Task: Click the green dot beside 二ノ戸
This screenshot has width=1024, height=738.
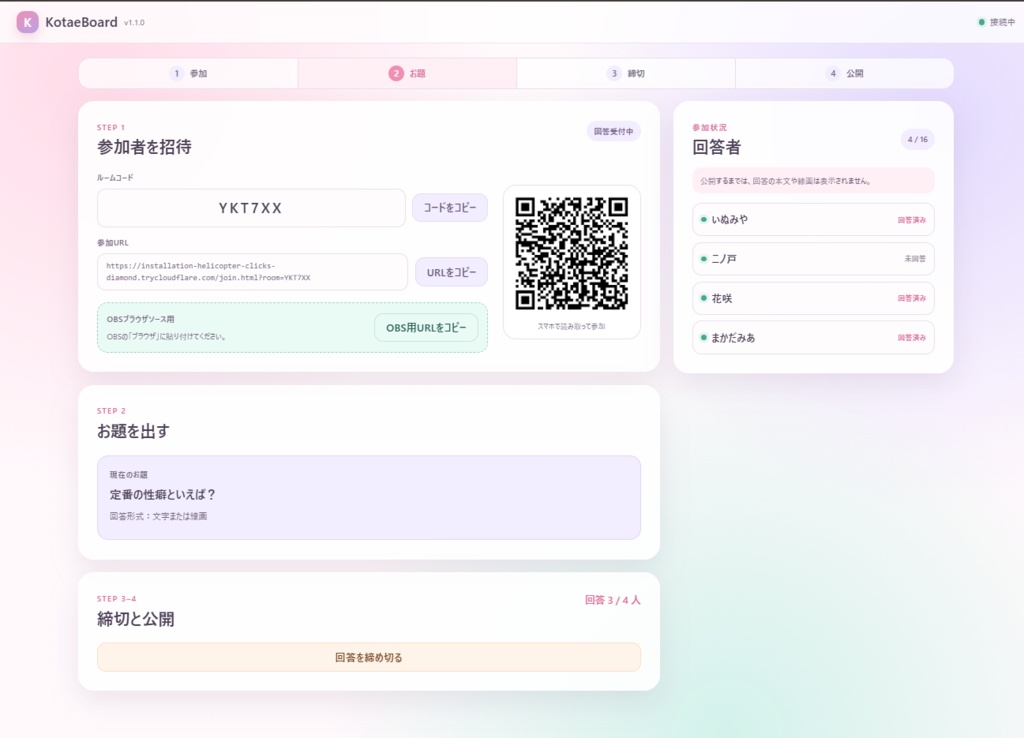Action: [703, 259]
